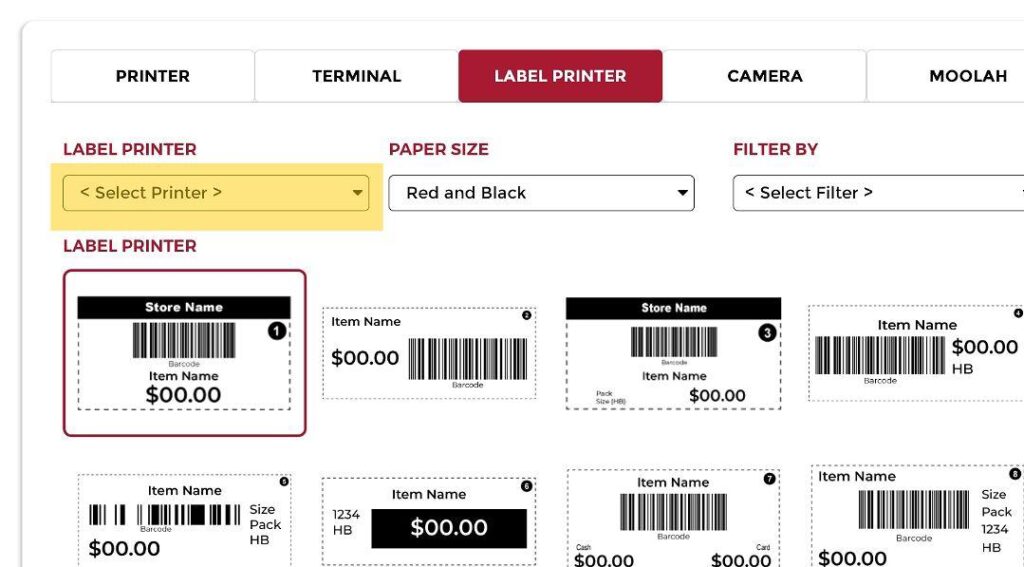This screenshot has width=1024, height=567.
Task: Pick label template number 3 with store name
Action: click(x=673, y=352)
